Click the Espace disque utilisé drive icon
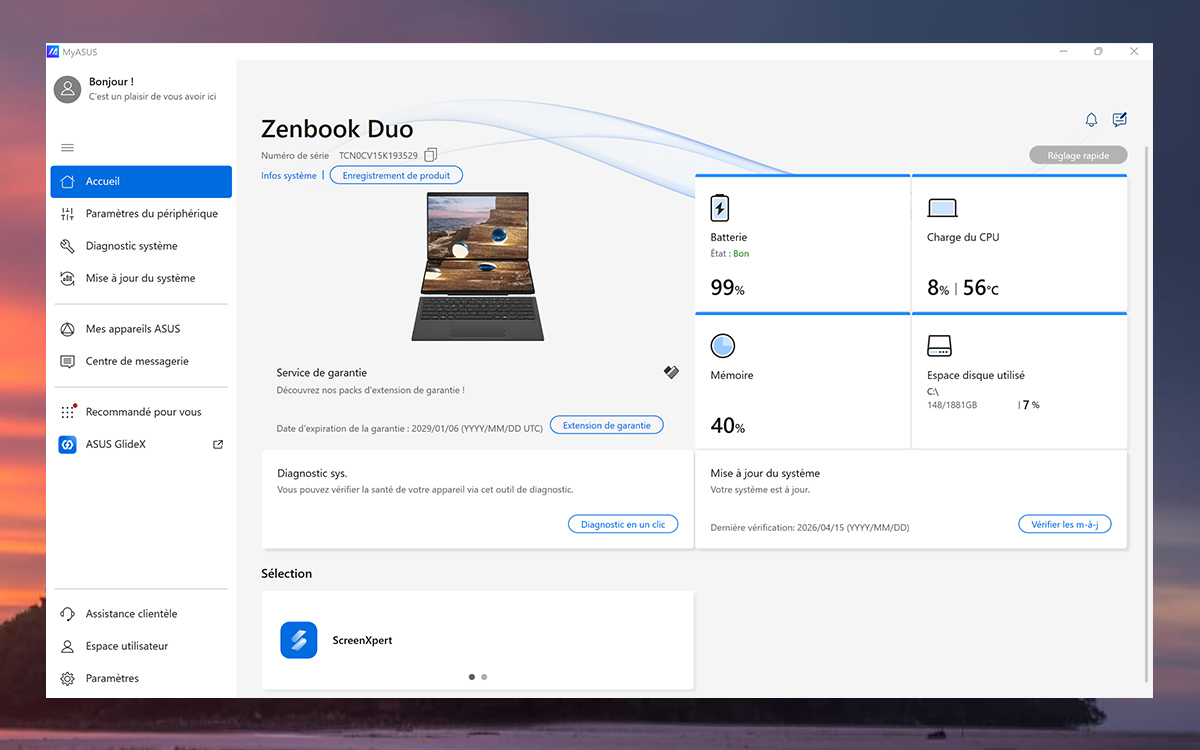 pos(939,345)
